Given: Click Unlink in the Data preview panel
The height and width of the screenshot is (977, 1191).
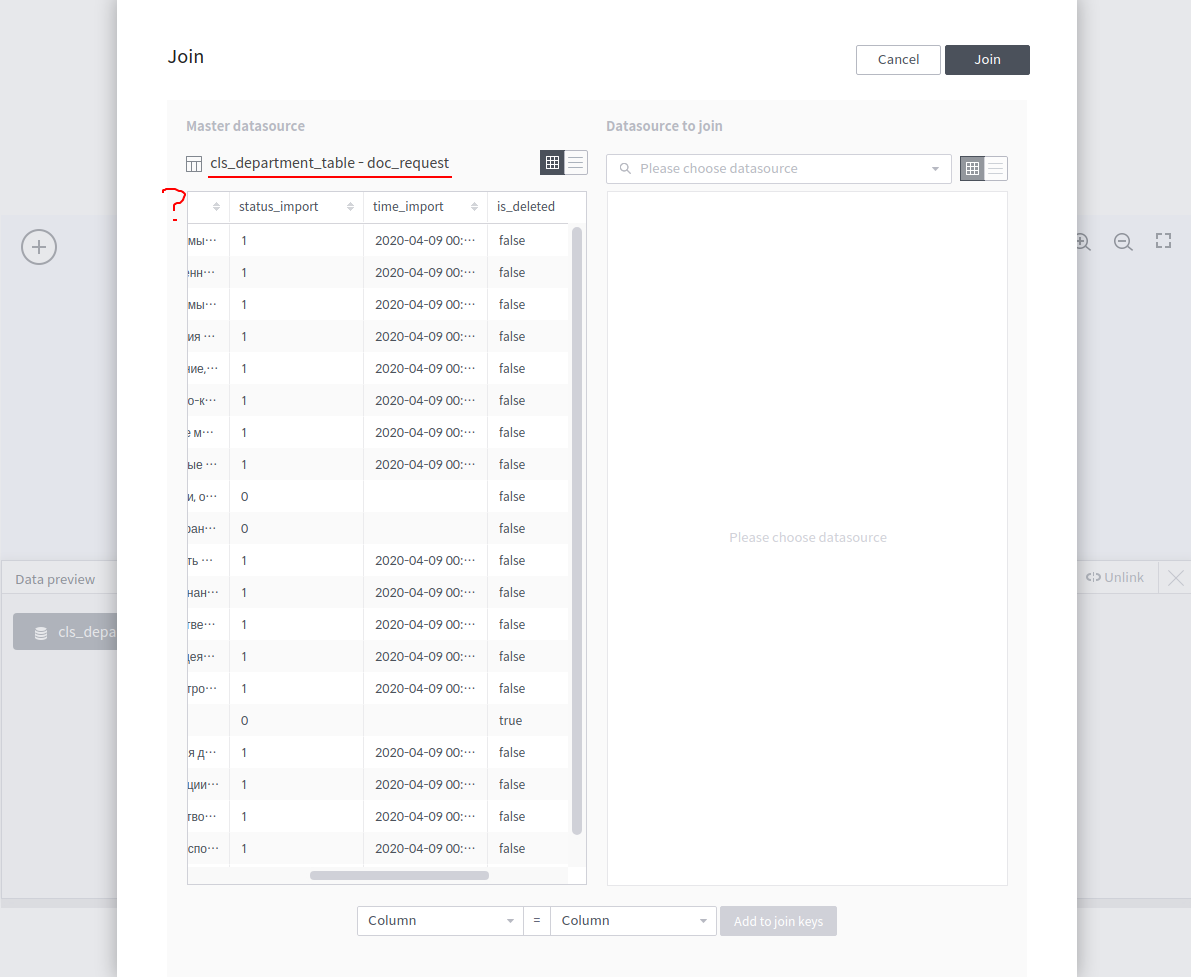Looking at the screenshot, I should 1114,577.
